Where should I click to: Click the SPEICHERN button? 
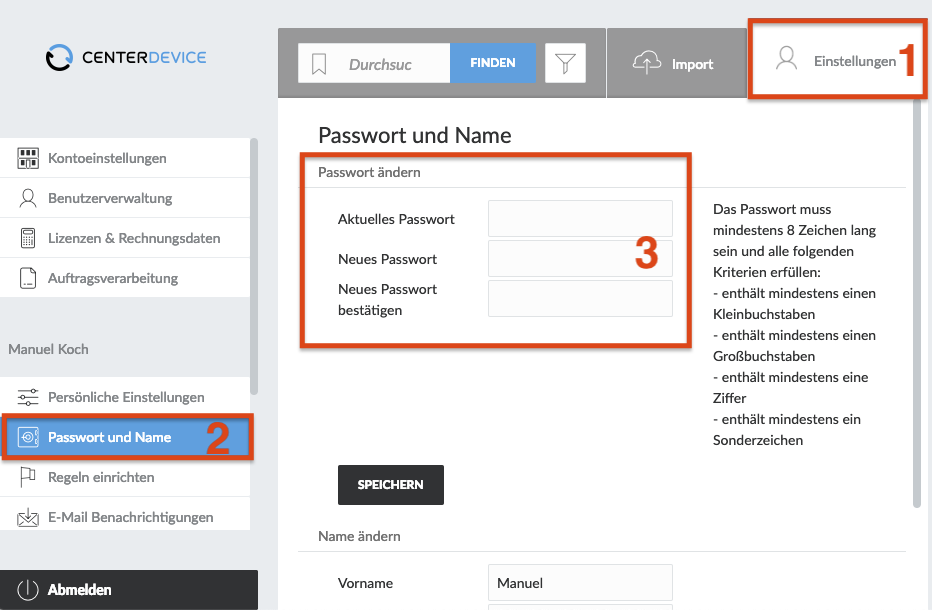click(x=391, y=485)
